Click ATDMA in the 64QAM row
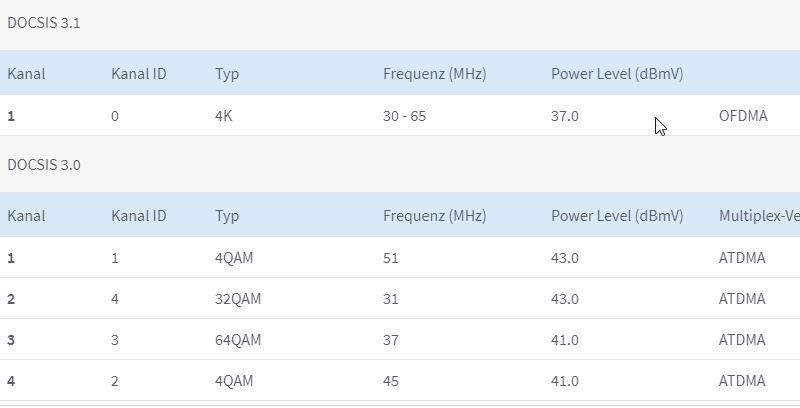This screenshot has width=800, height=408. click(742, 340)
